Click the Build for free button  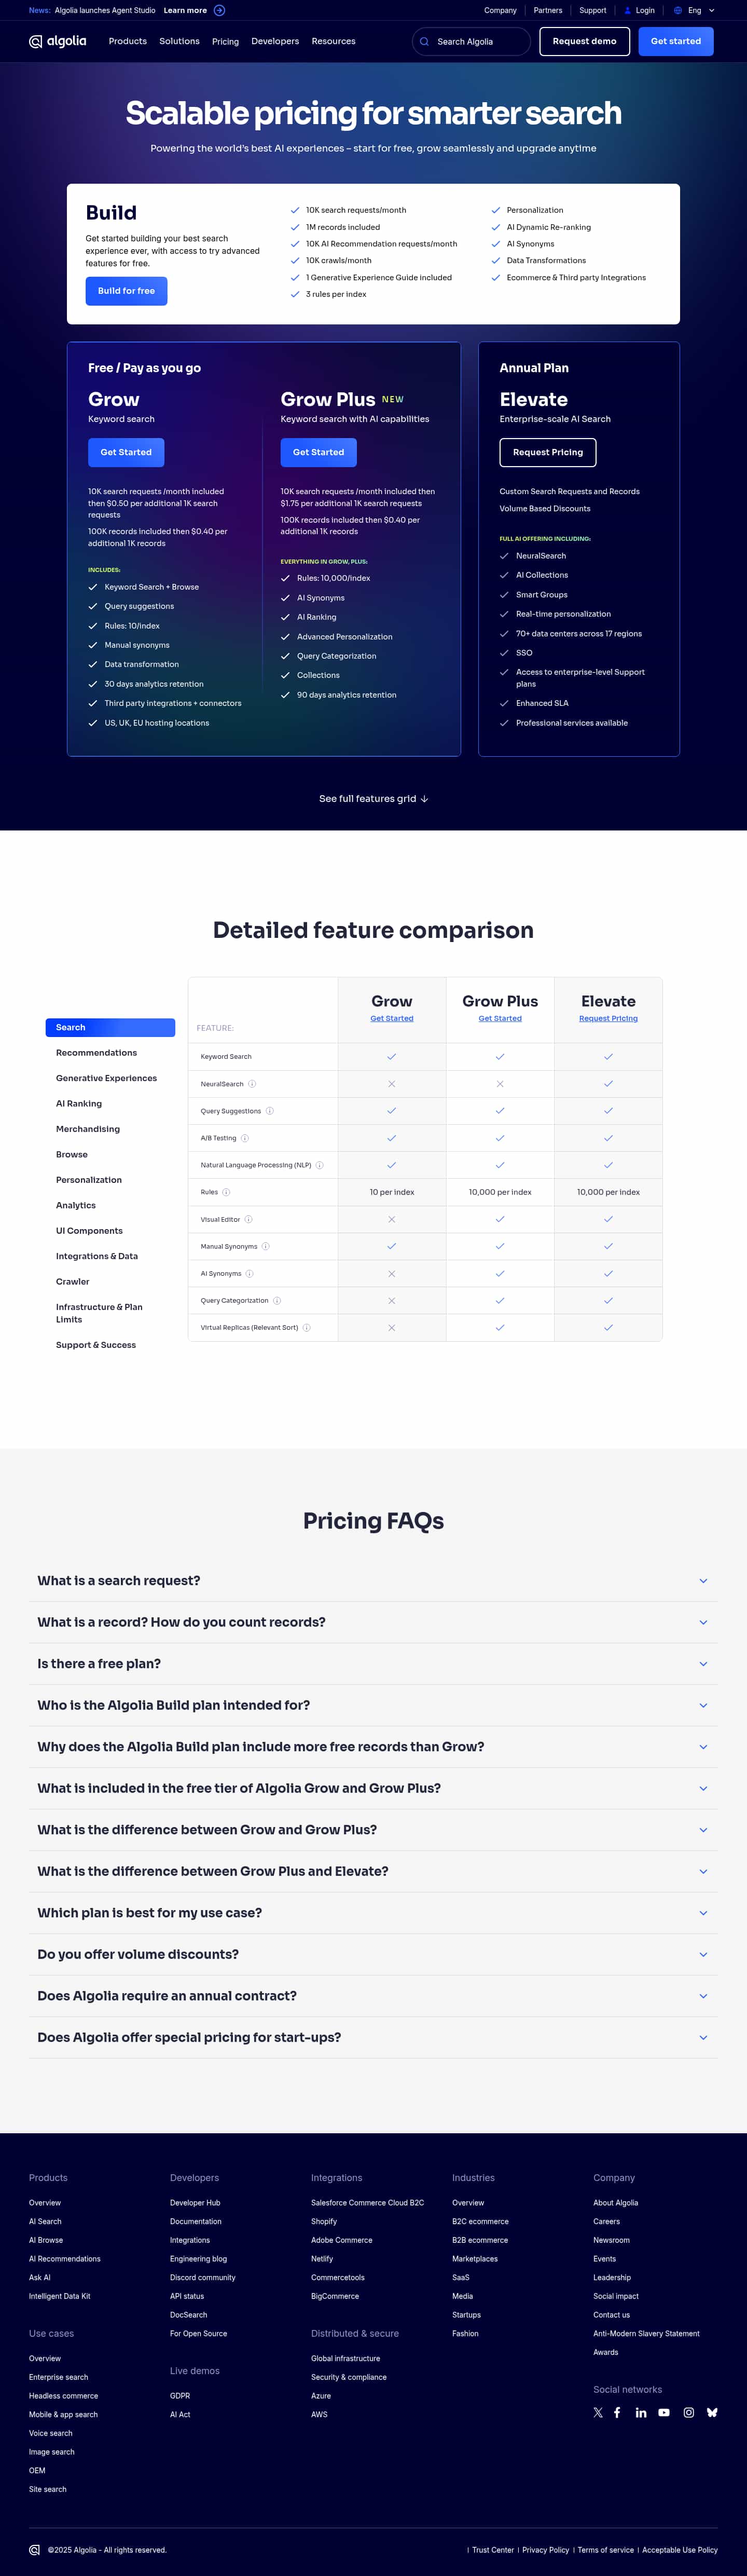[126, 291]
